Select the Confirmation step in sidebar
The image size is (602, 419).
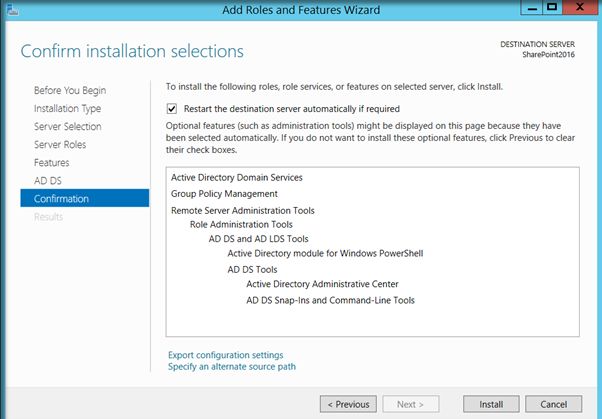pyautogui.click(x=61, y=198)
